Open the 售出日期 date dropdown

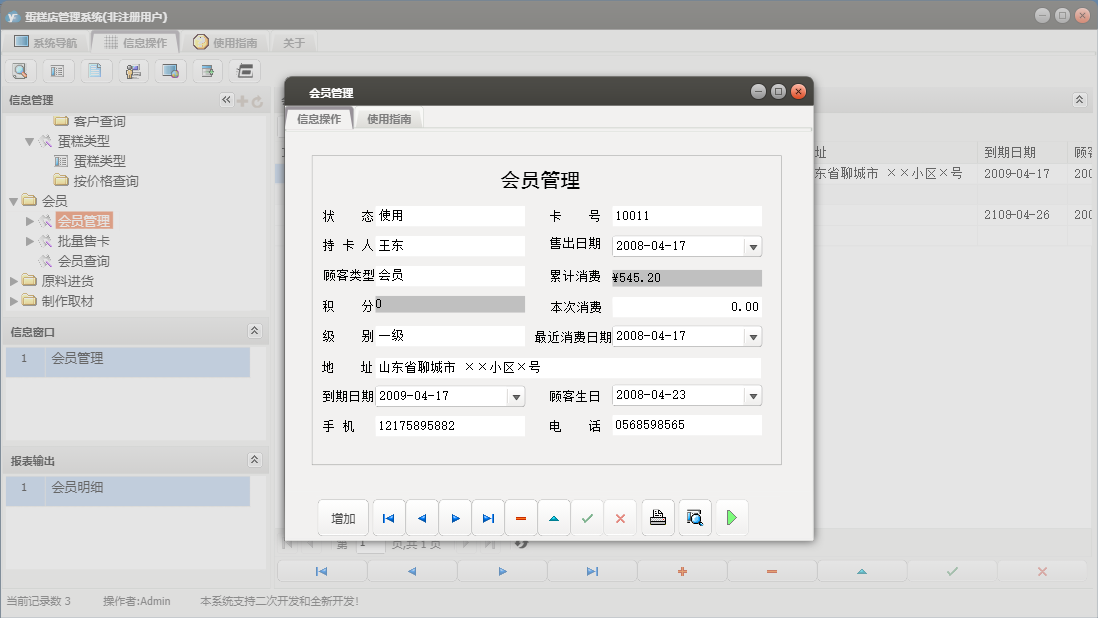(x=753, y=245)
